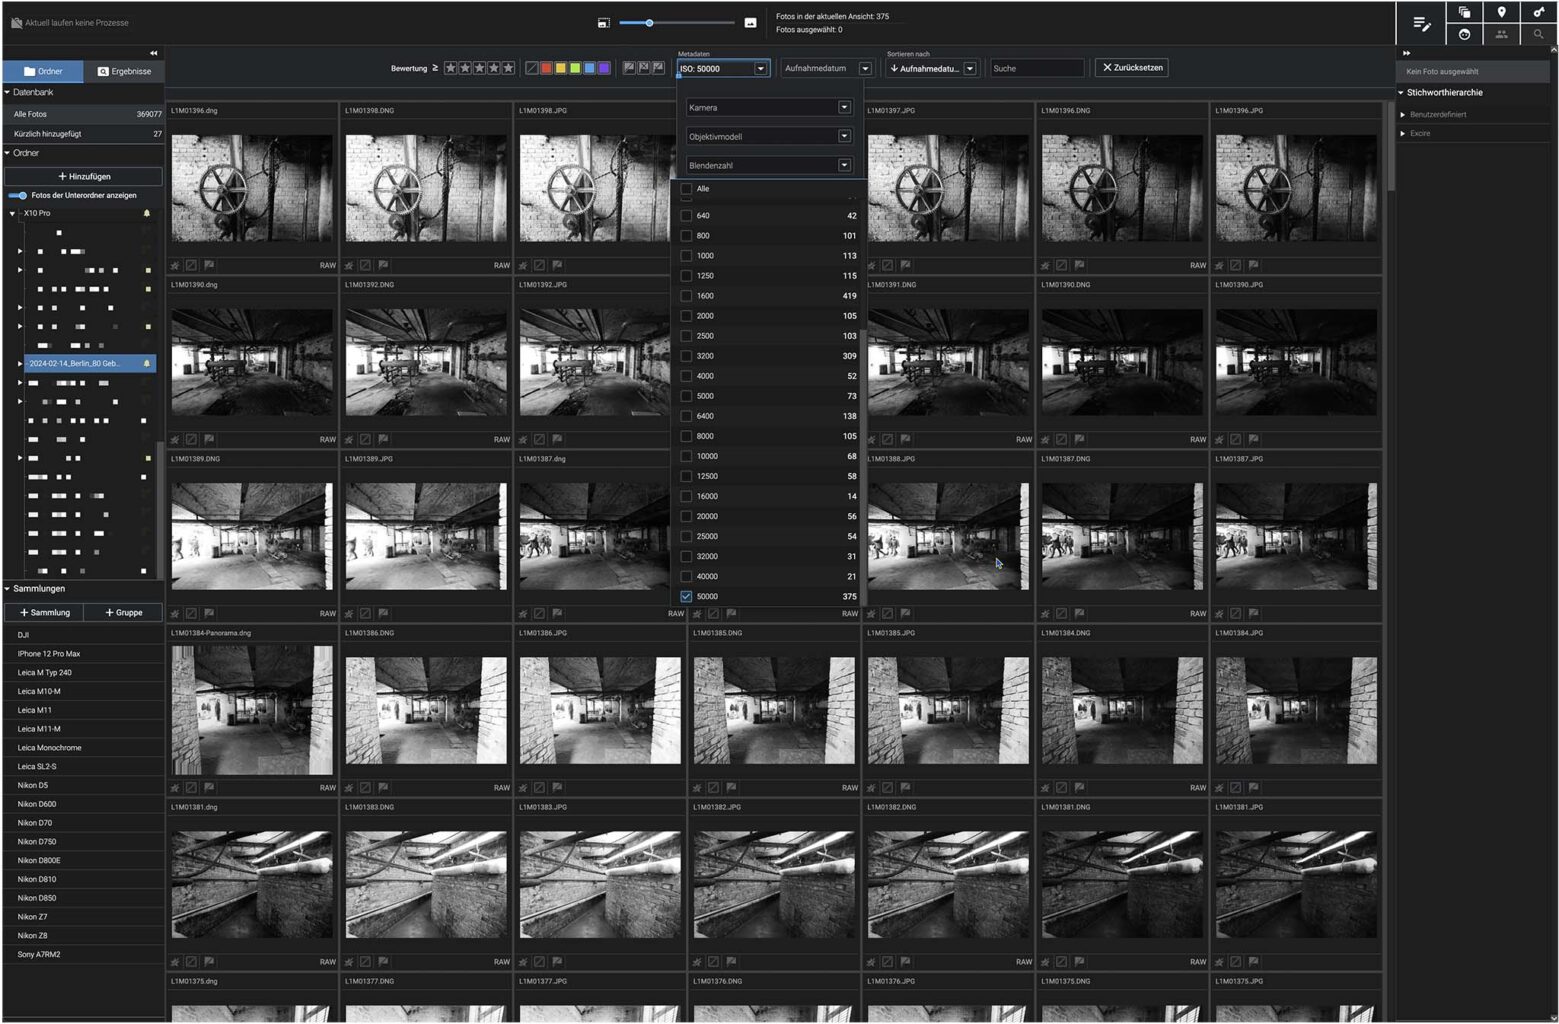
Task: Click small thumbnail size icon
Action: [x=603, y=23]
